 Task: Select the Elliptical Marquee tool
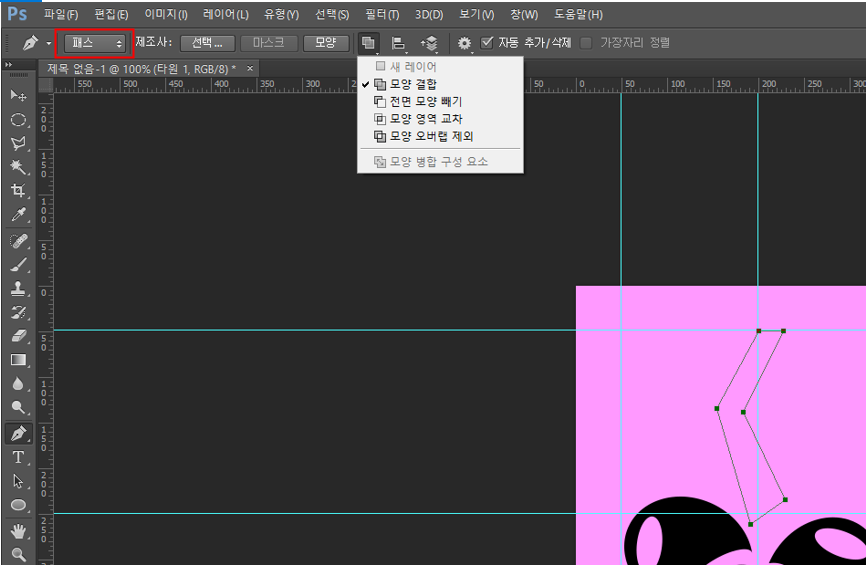tap(18, 119)
